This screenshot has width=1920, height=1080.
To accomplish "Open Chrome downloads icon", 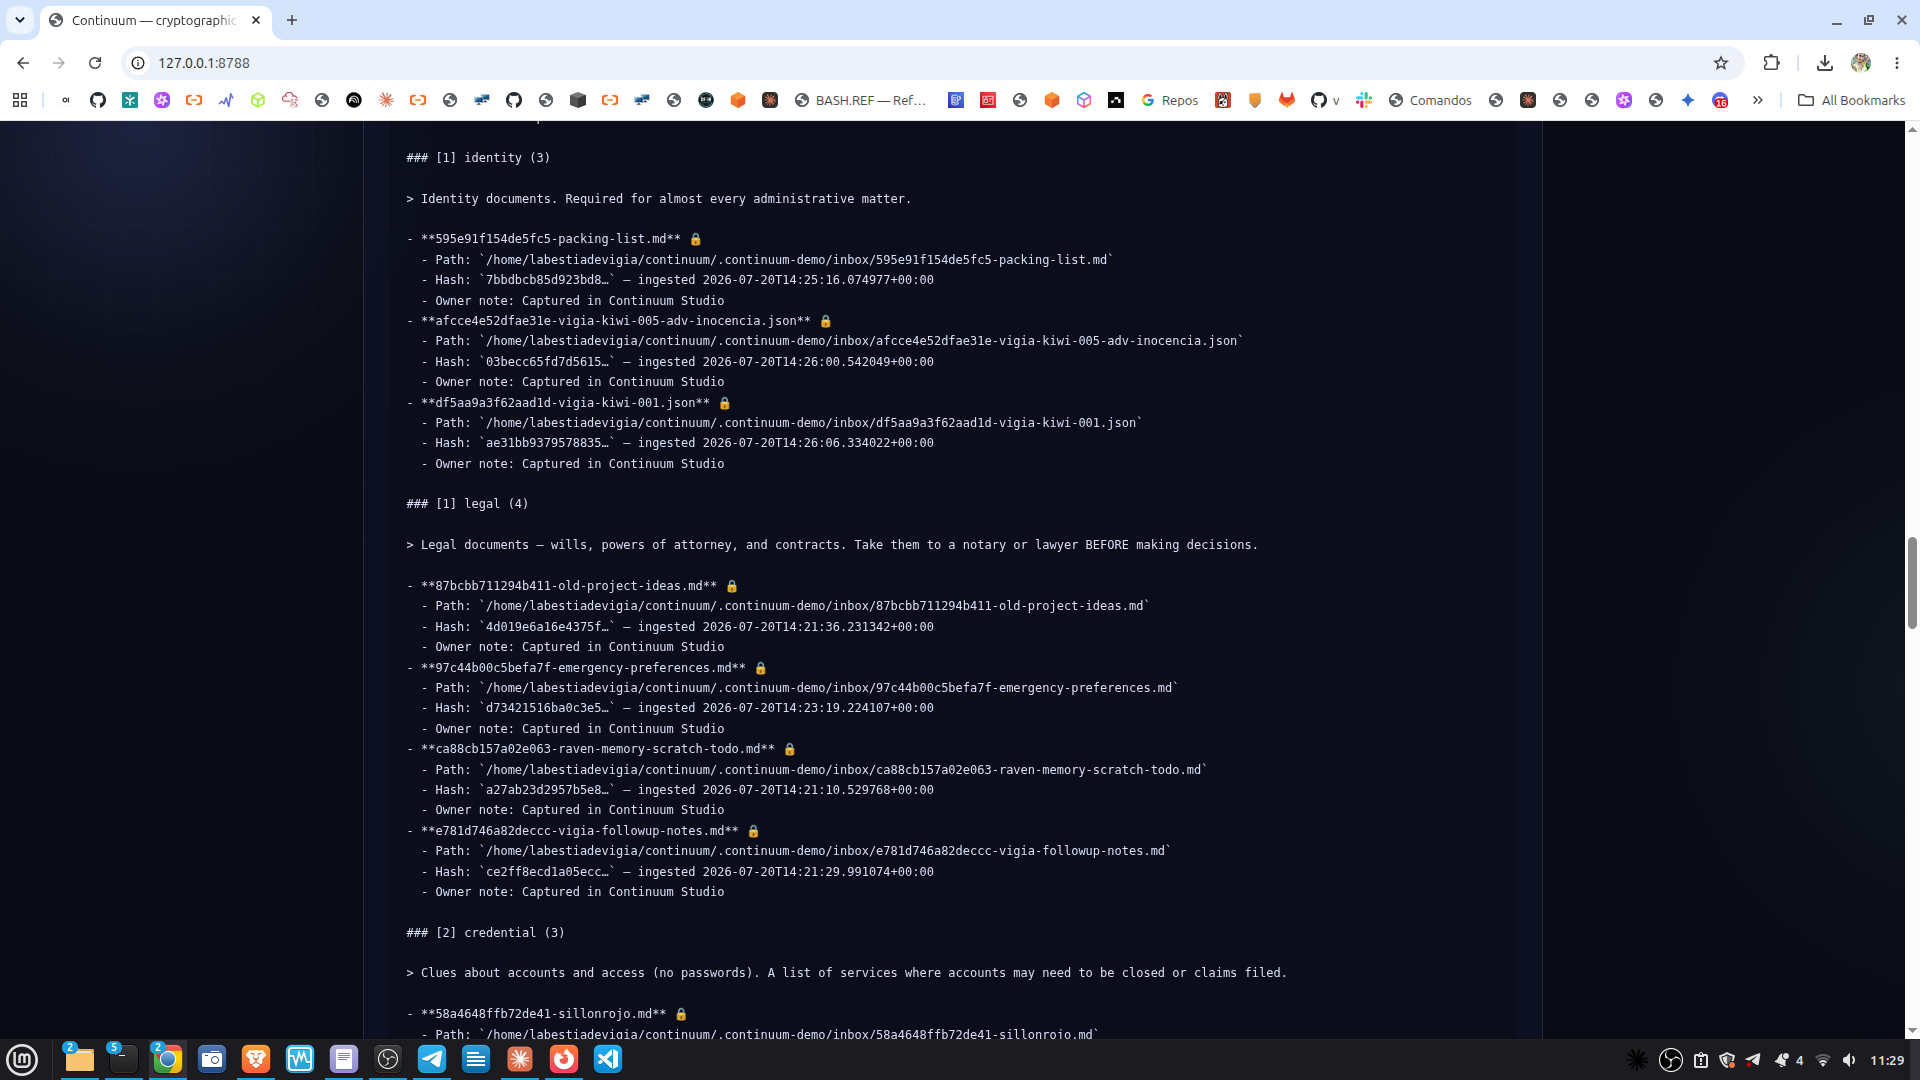I will pos(1825,63).
